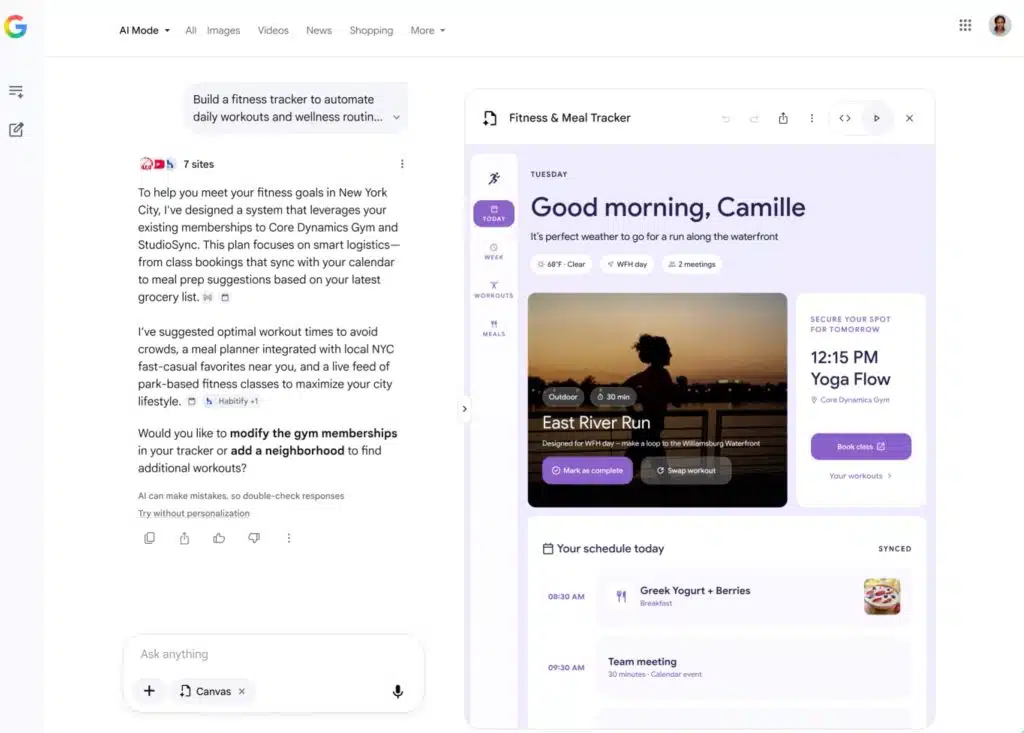Click the microphone voice input icon
Viewport: 1024px width, 733px height.
pyautogui.click(x=398, y=691)
